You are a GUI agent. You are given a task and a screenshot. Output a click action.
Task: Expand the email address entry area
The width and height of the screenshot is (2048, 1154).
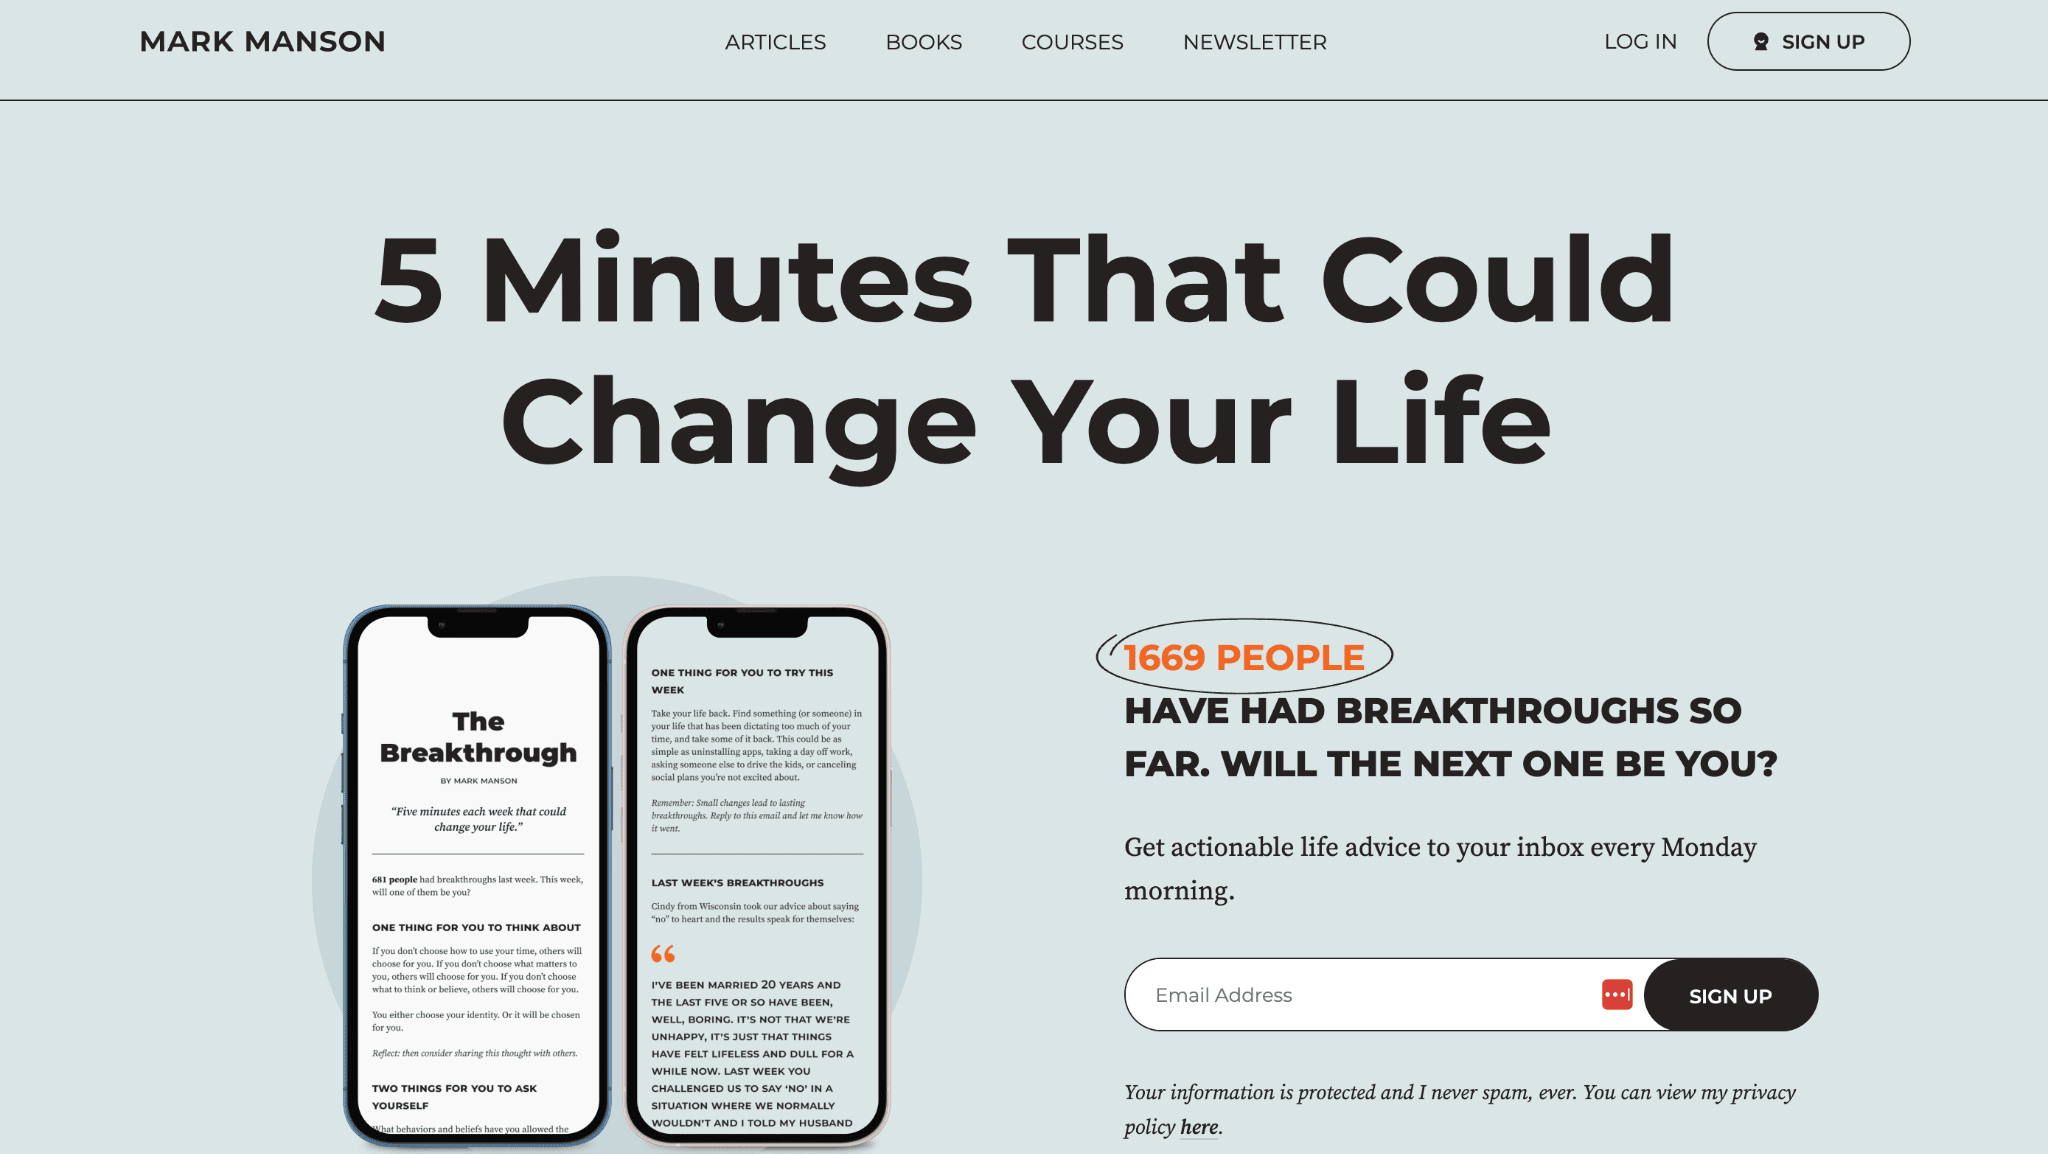(x=1371, y=995)
